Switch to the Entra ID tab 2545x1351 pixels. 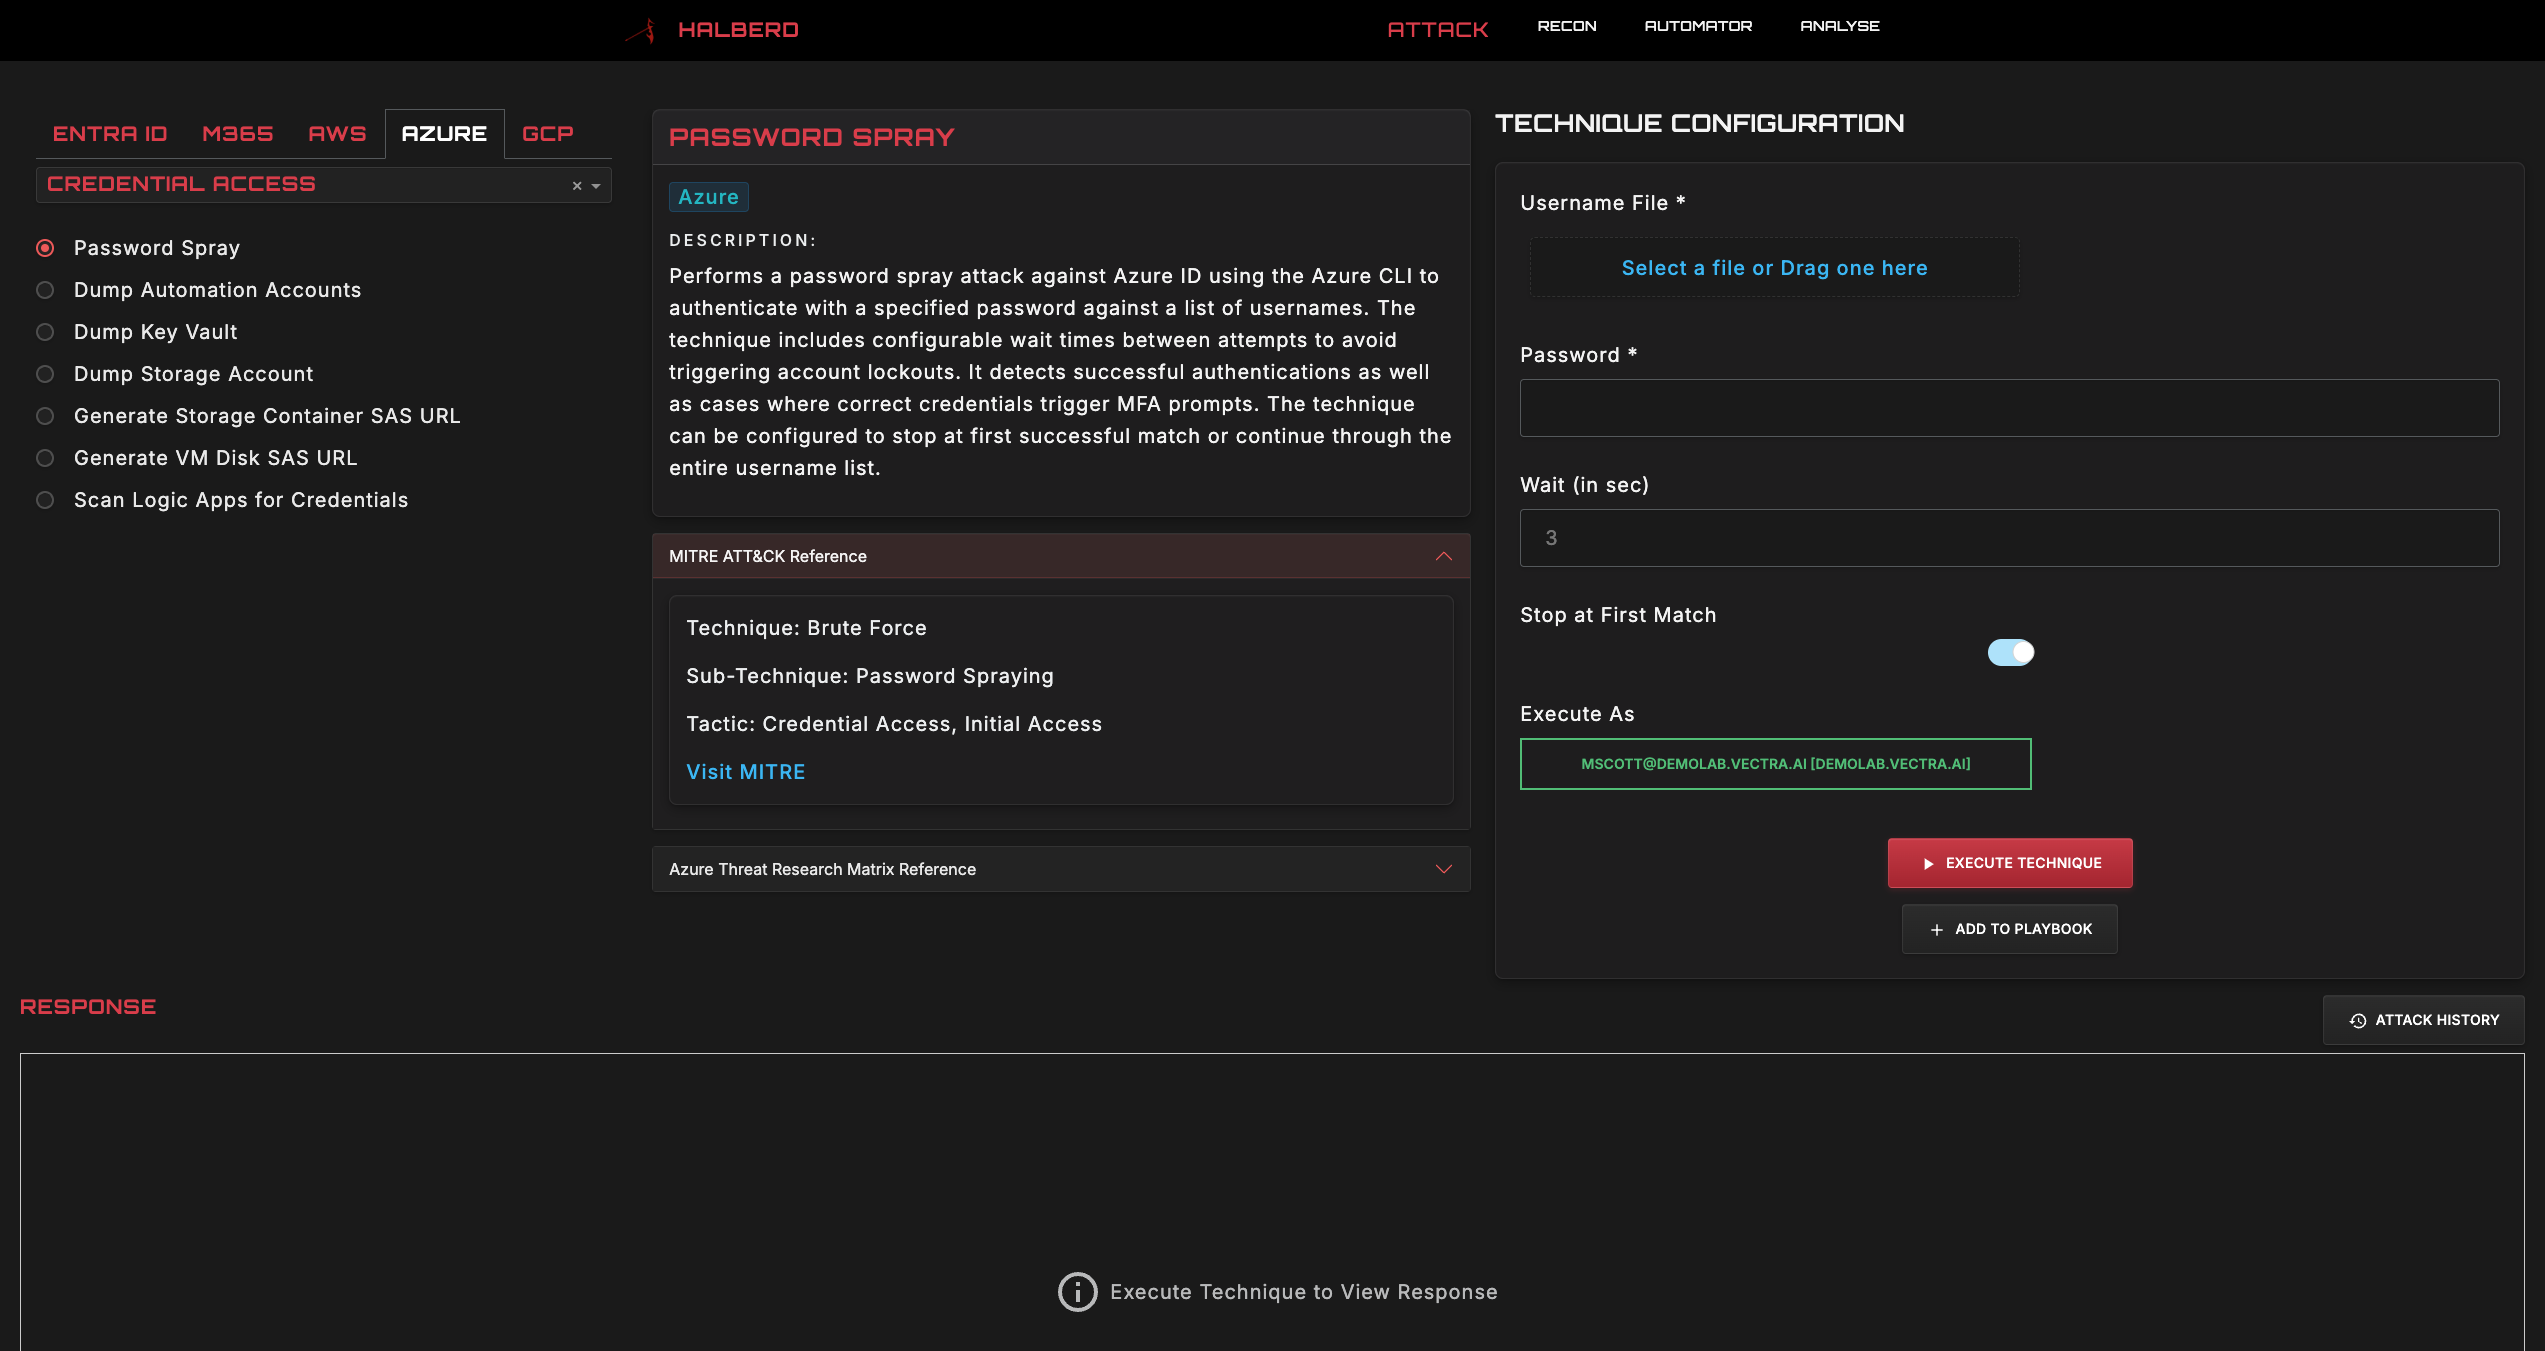pos(110,134)
